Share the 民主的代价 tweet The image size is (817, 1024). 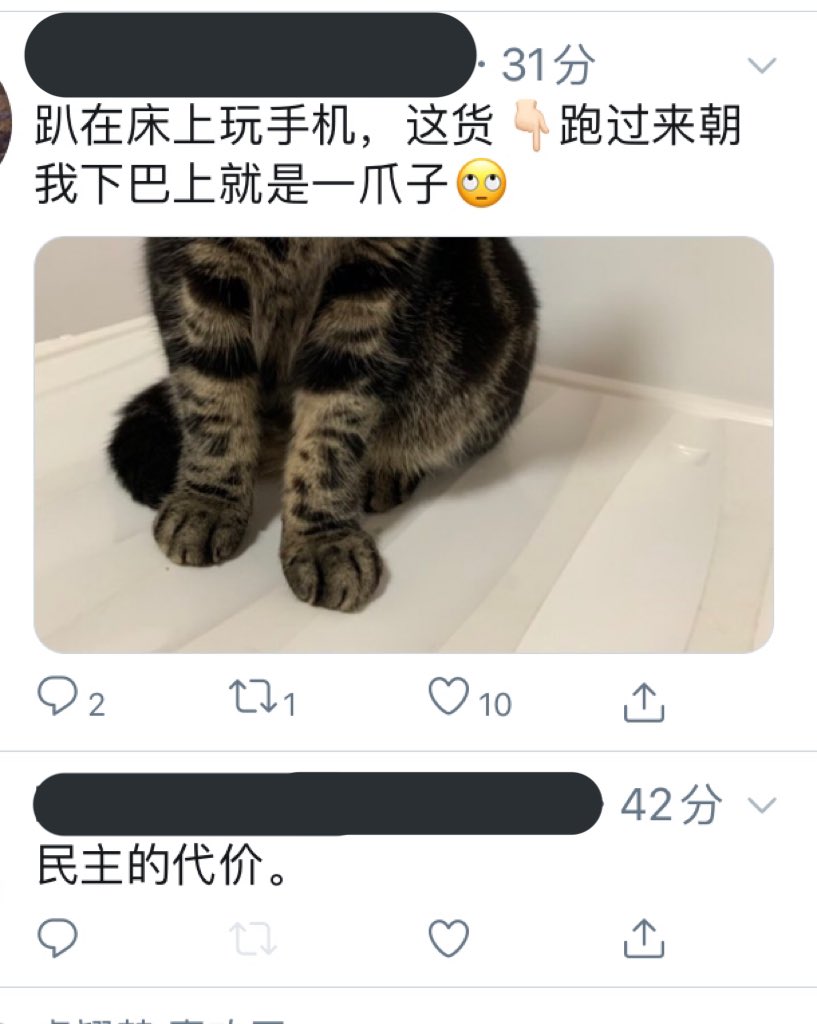[x=644, y=938]
